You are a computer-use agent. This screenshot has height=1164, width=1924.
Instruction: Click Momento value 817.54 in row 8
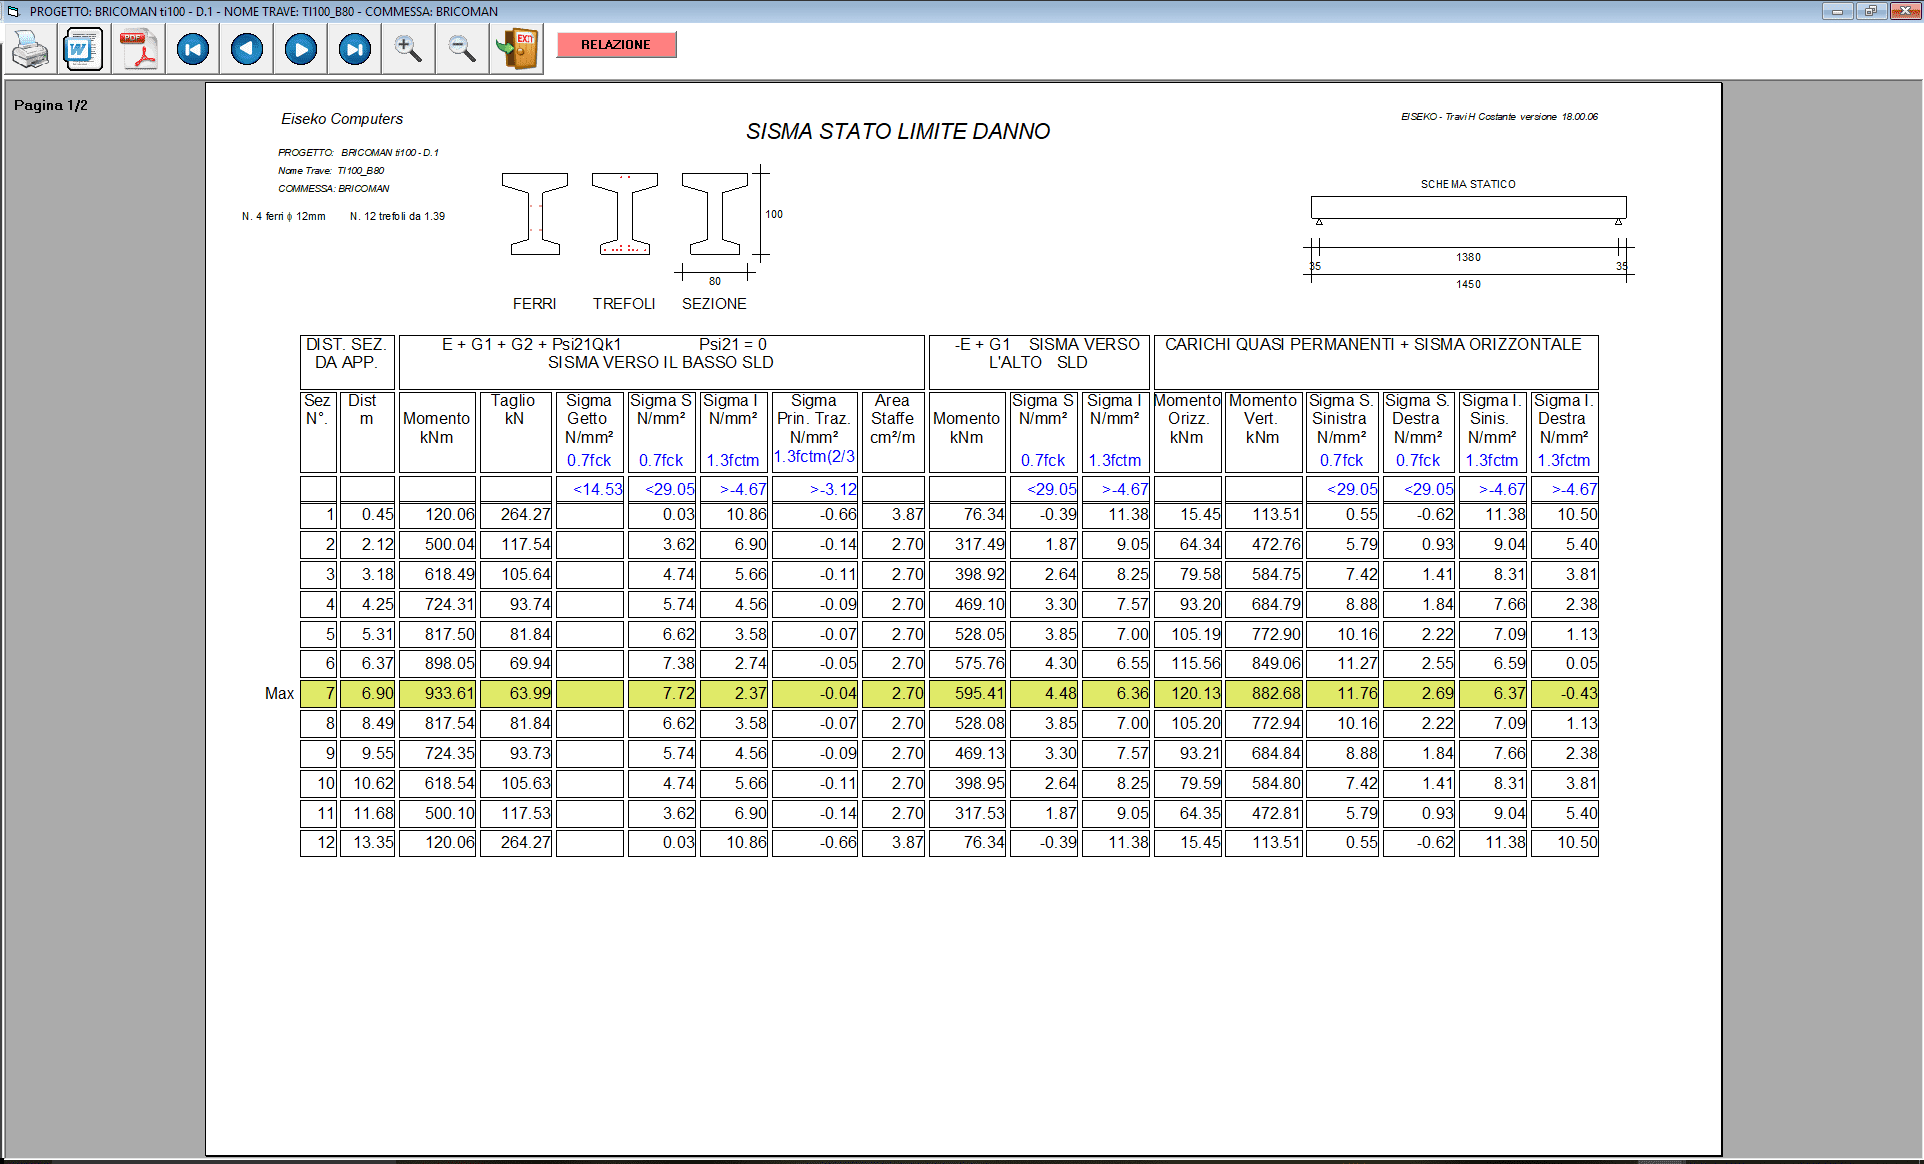437,723
